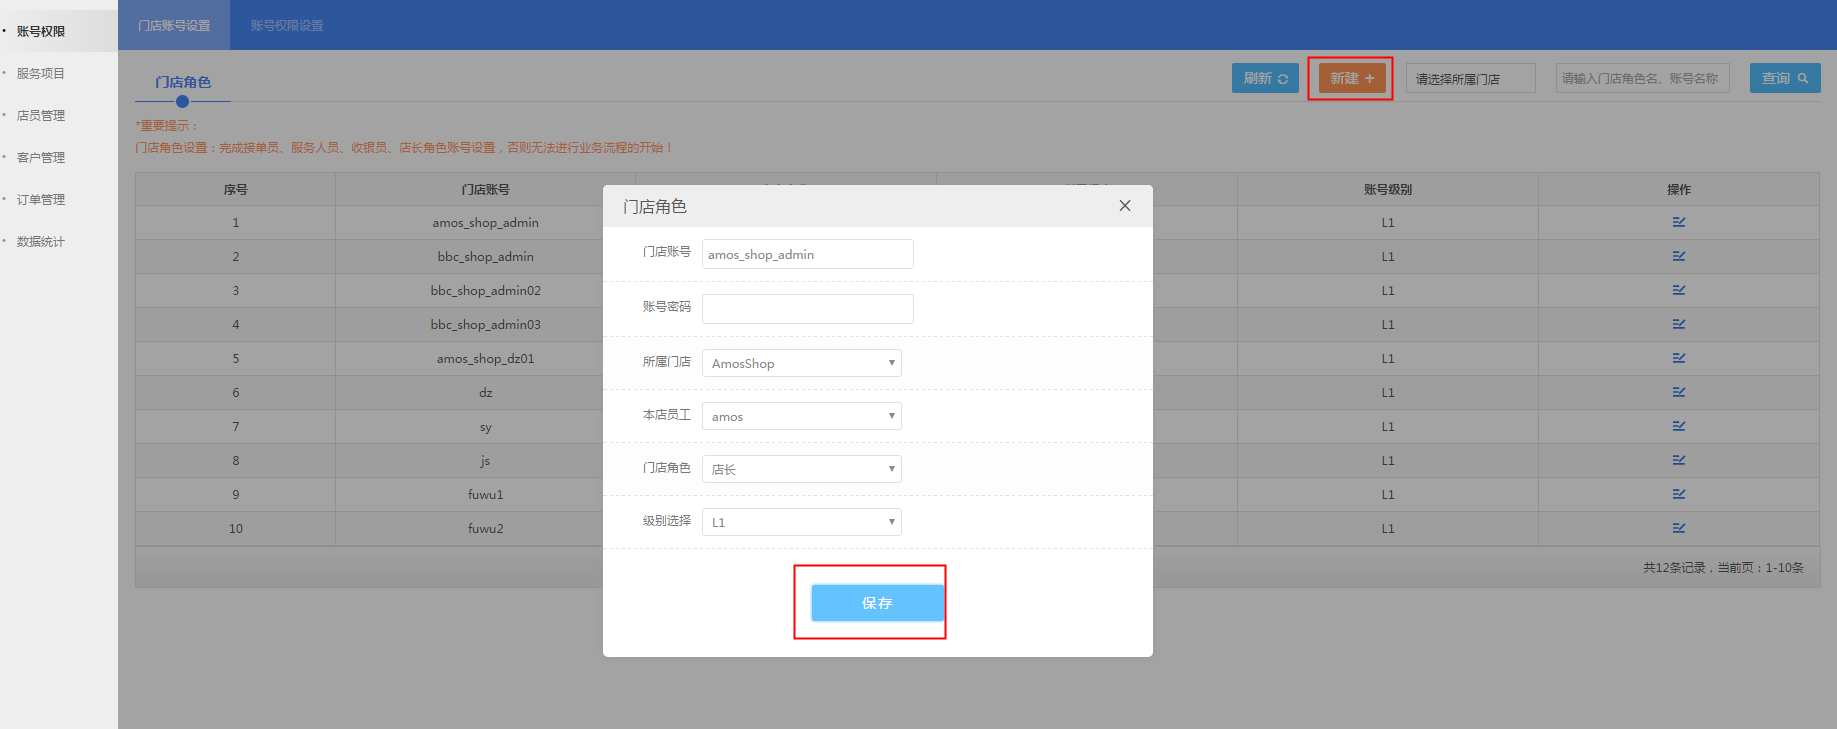Select table cell bbc_shop_admin02
Screen dimensions: 1837x729
click(485, 290)
